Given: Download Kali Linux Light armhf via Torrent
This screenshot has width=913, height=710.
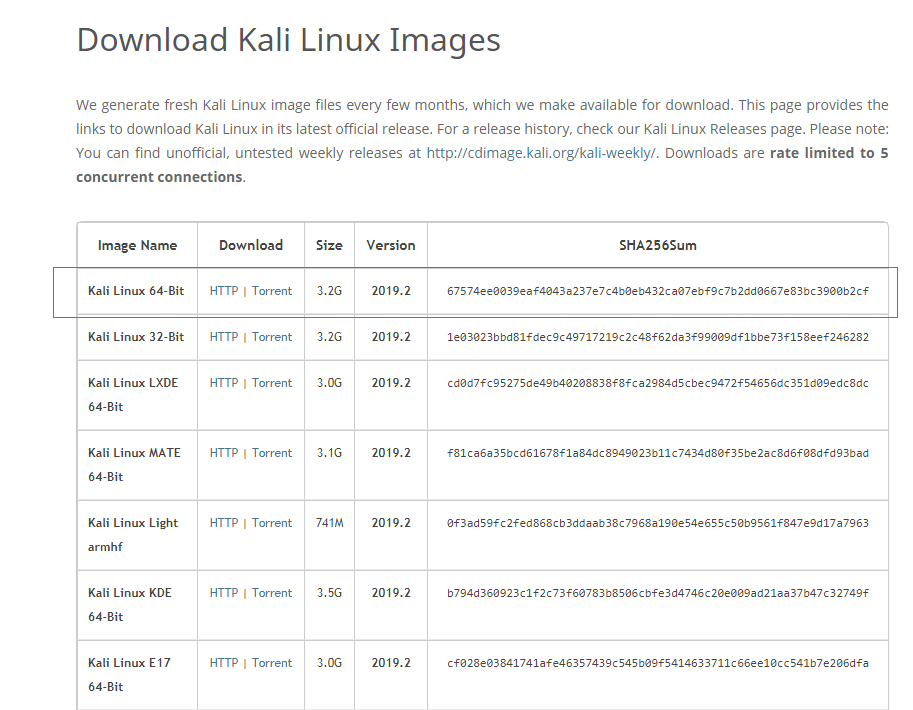Looking at the screenshot, I should point(272,522).
